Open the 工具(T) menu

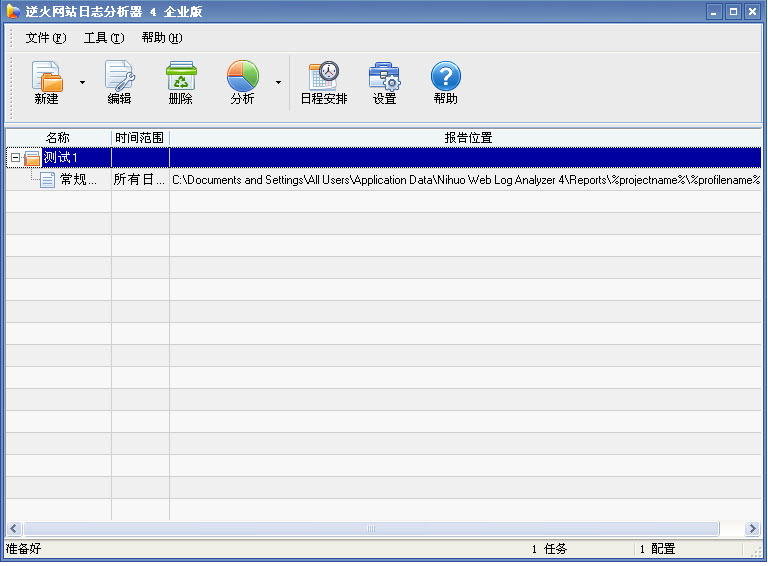[x=103, y=38]
